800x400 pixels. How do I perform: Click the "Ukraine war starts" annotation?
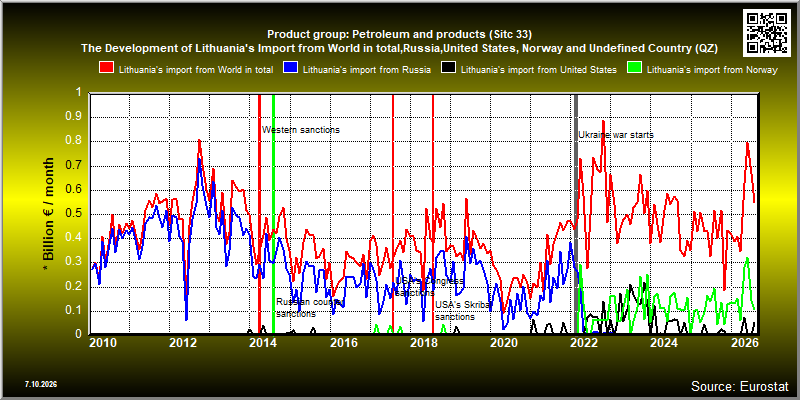click(616, 135)
